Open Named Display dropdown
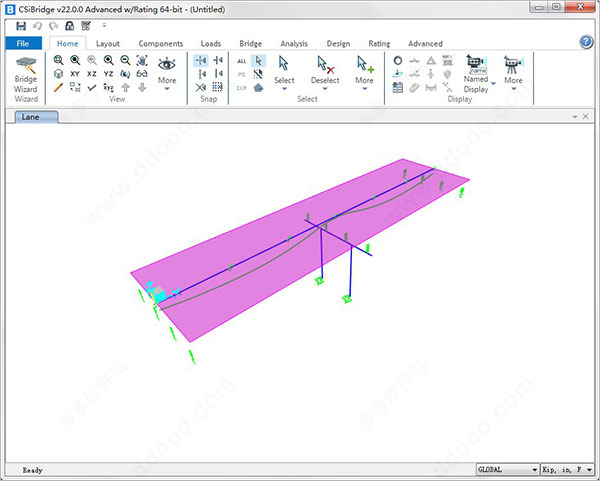Screen dimensions: 600x481 [x=479, y=74]
